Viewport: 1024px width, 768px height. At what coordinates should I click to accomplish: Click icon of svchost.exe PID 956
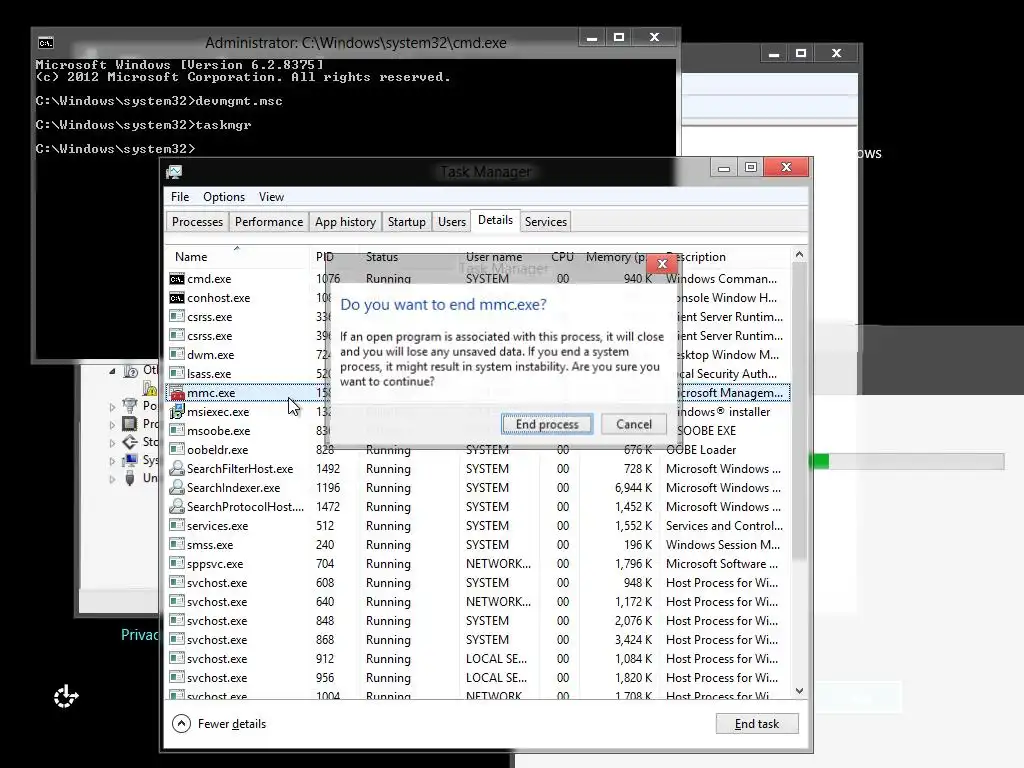176,677
